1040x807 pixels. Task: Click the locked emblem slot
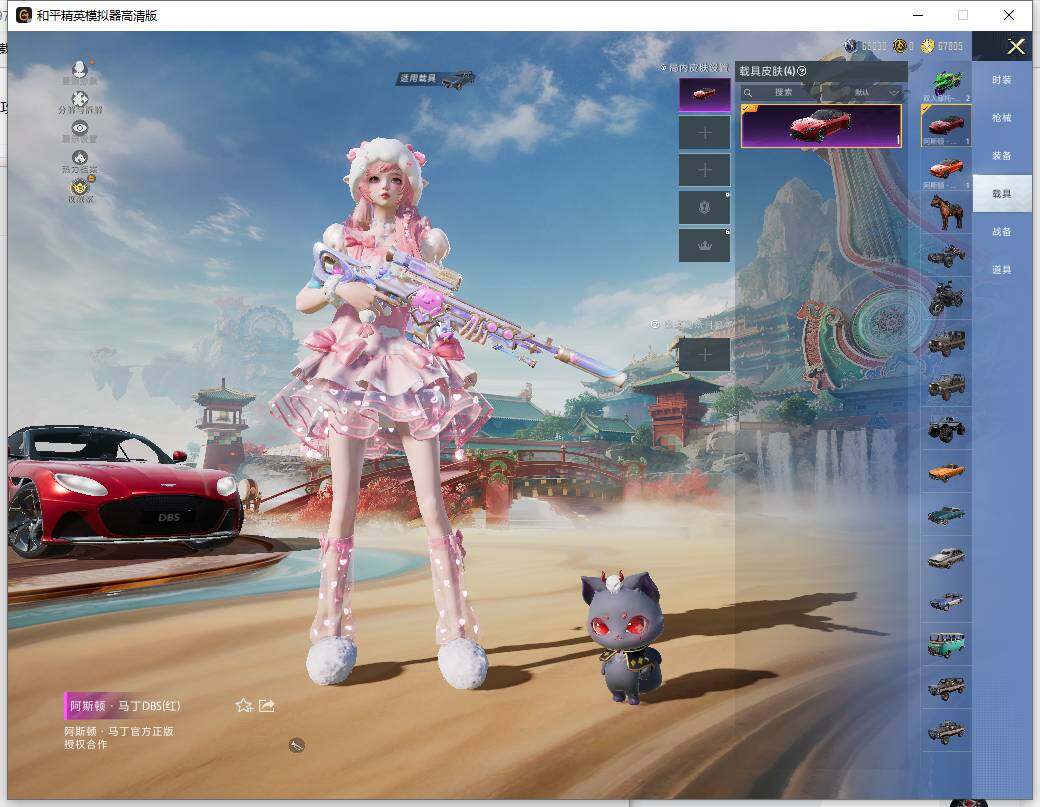tap(704, 208)
